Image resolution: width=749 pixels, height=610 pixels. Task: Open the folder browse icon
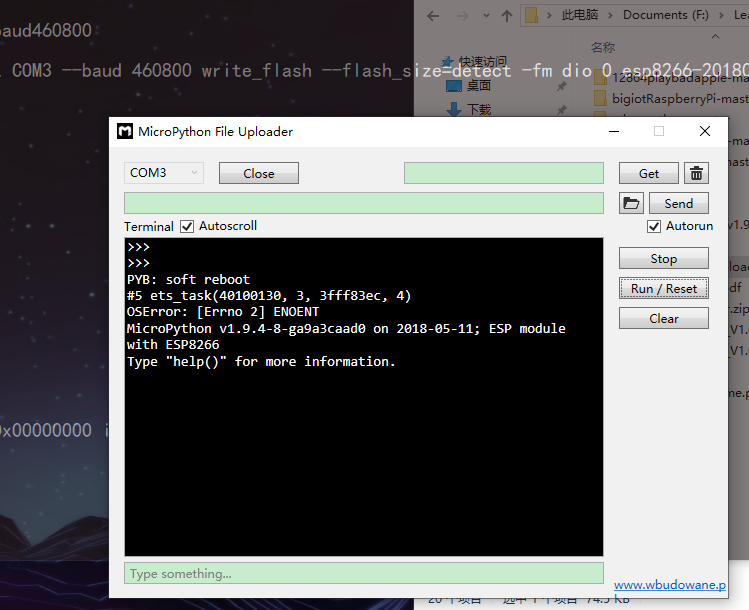click(x=631, y=203)
